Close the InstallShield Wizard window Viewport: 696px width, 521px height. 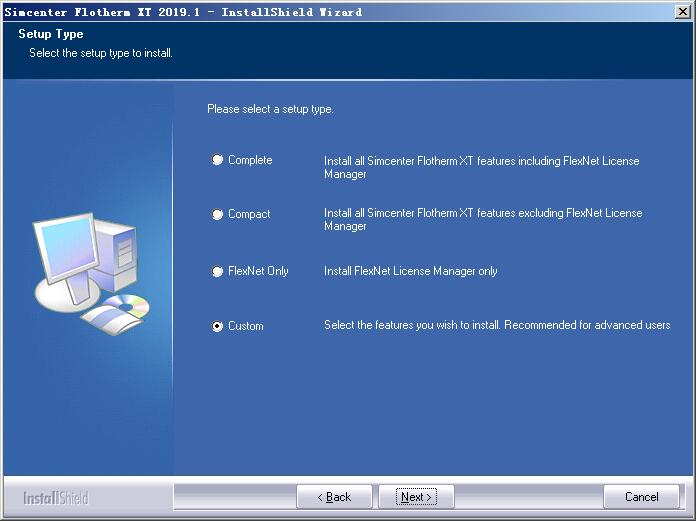682,12
